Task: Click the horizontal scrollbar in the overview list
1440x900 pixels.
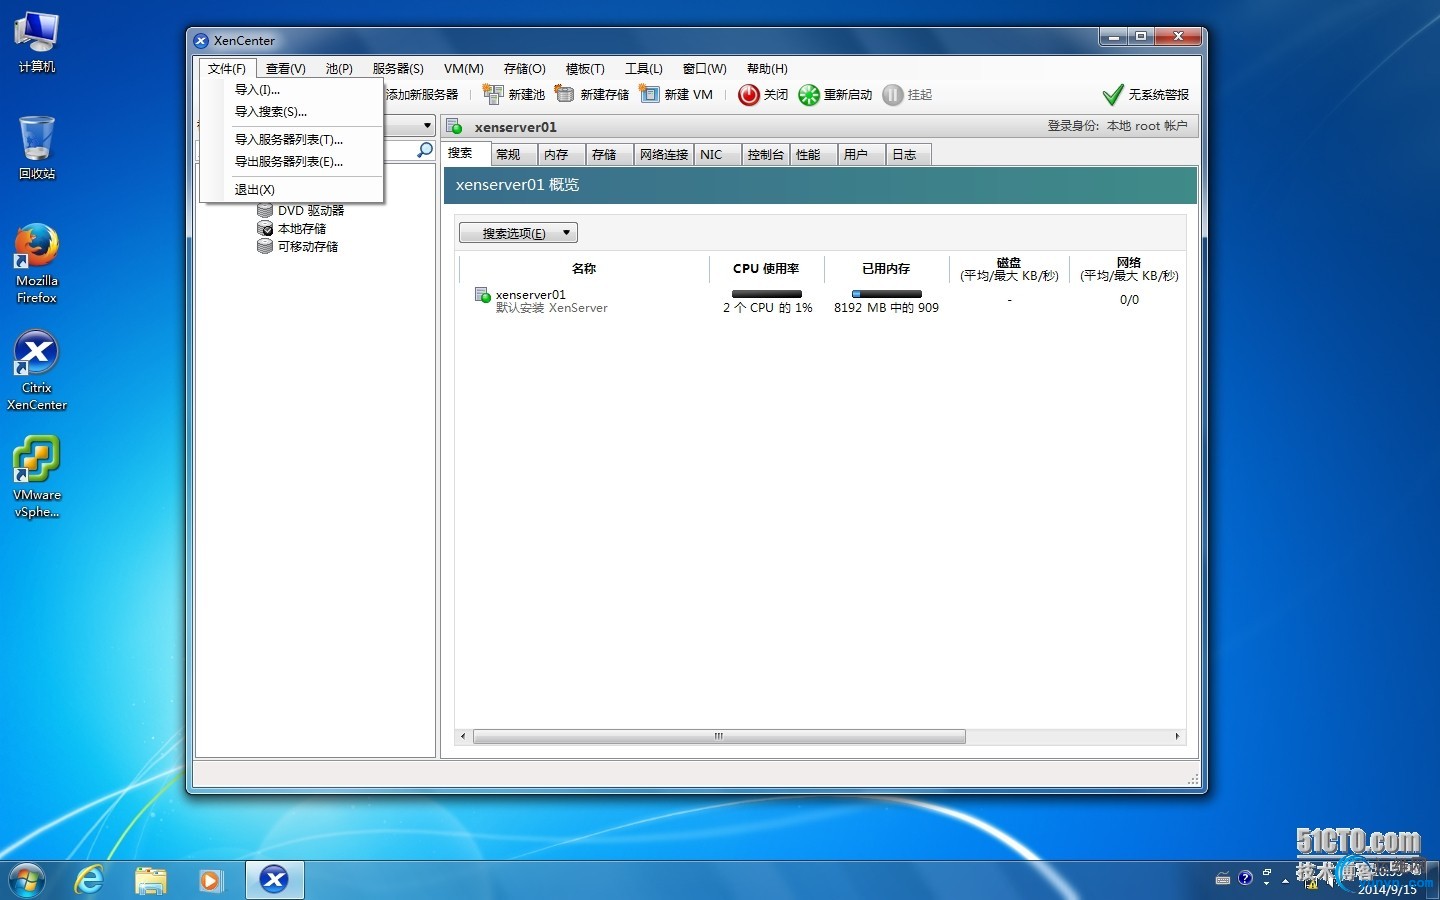Action: coord(718,737)
